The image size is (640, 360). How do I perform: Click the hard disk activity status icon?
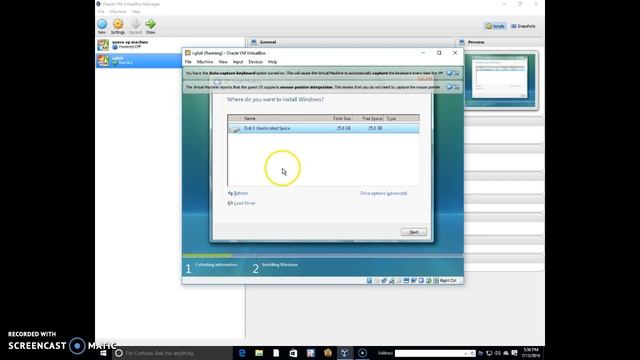(x=369, y=281)
